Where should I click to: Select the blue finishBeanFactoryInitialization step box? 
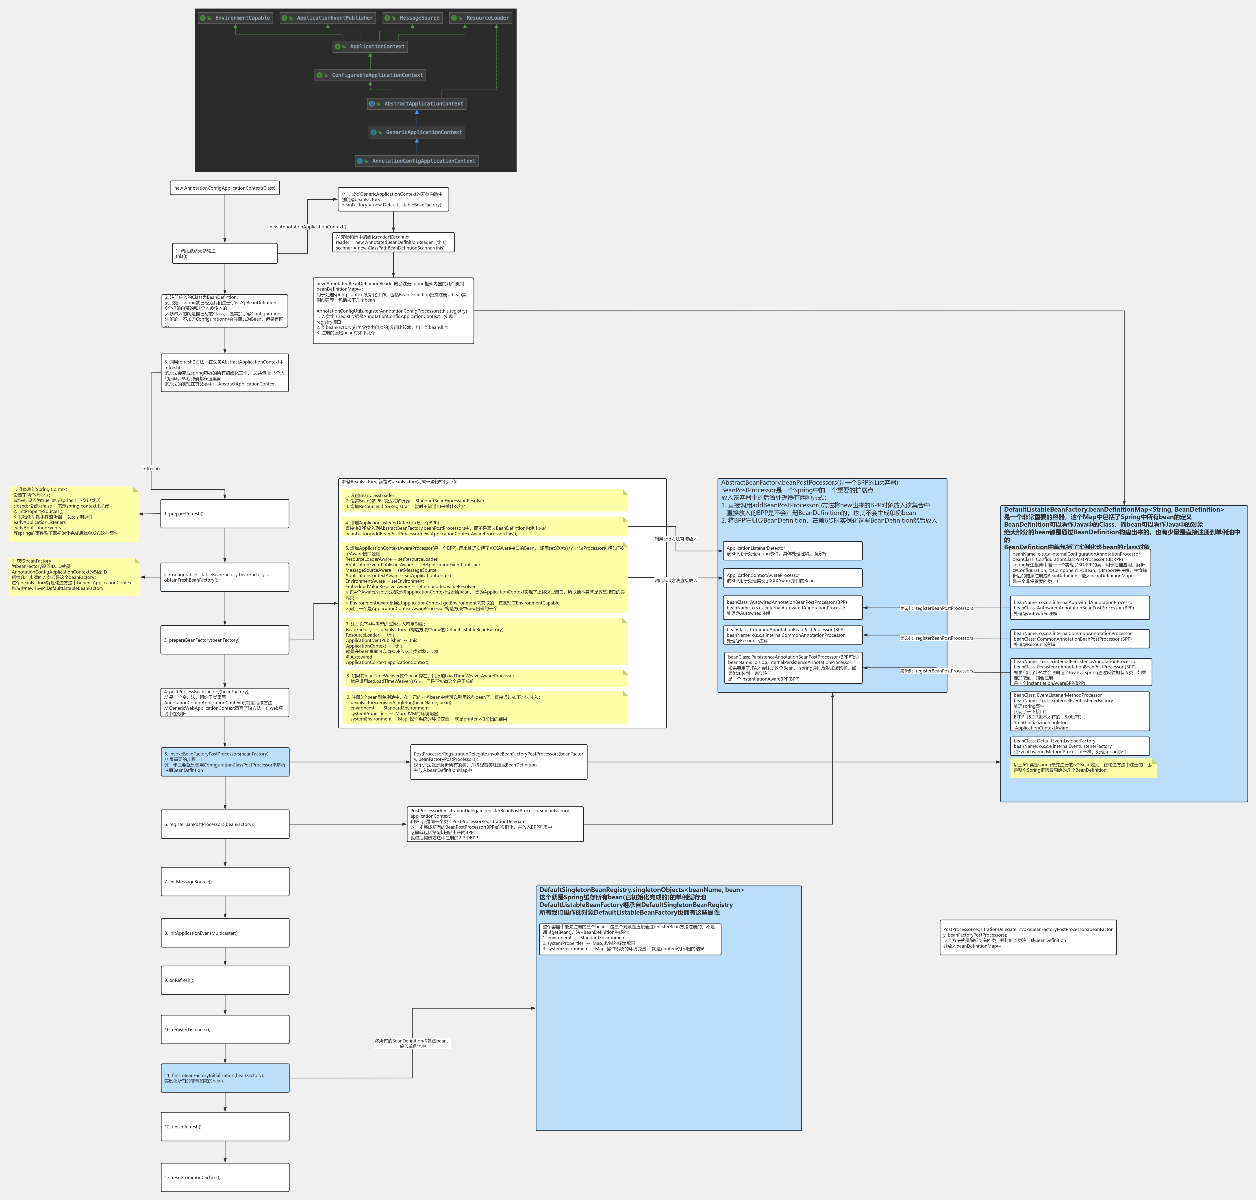225,1078
